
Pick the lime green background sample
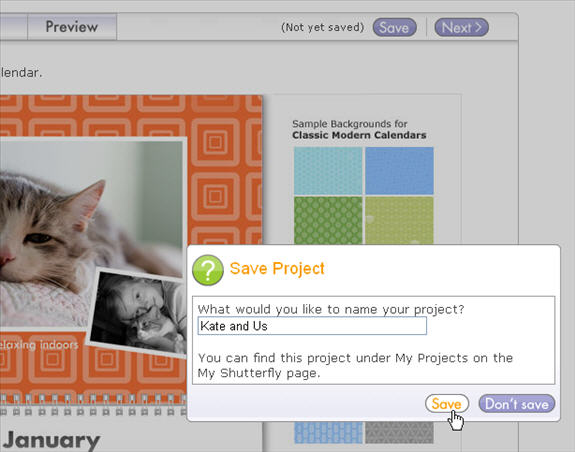click(x=399, y=220)
